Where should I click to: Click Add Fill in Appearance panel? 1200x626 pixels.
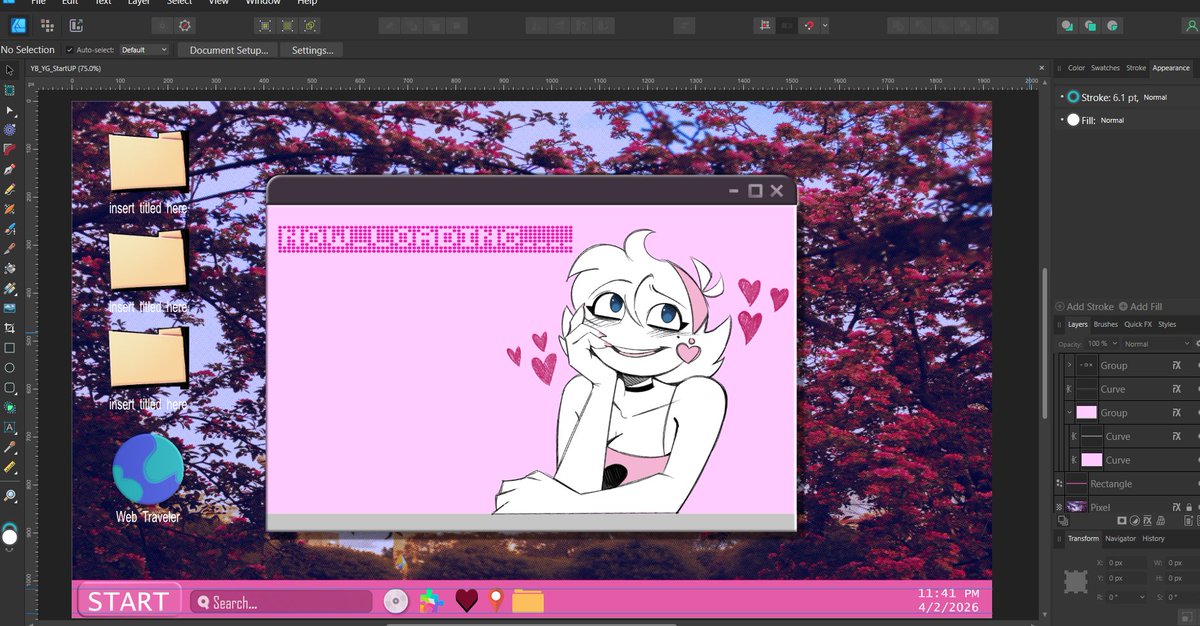[x=1140, y=306]
